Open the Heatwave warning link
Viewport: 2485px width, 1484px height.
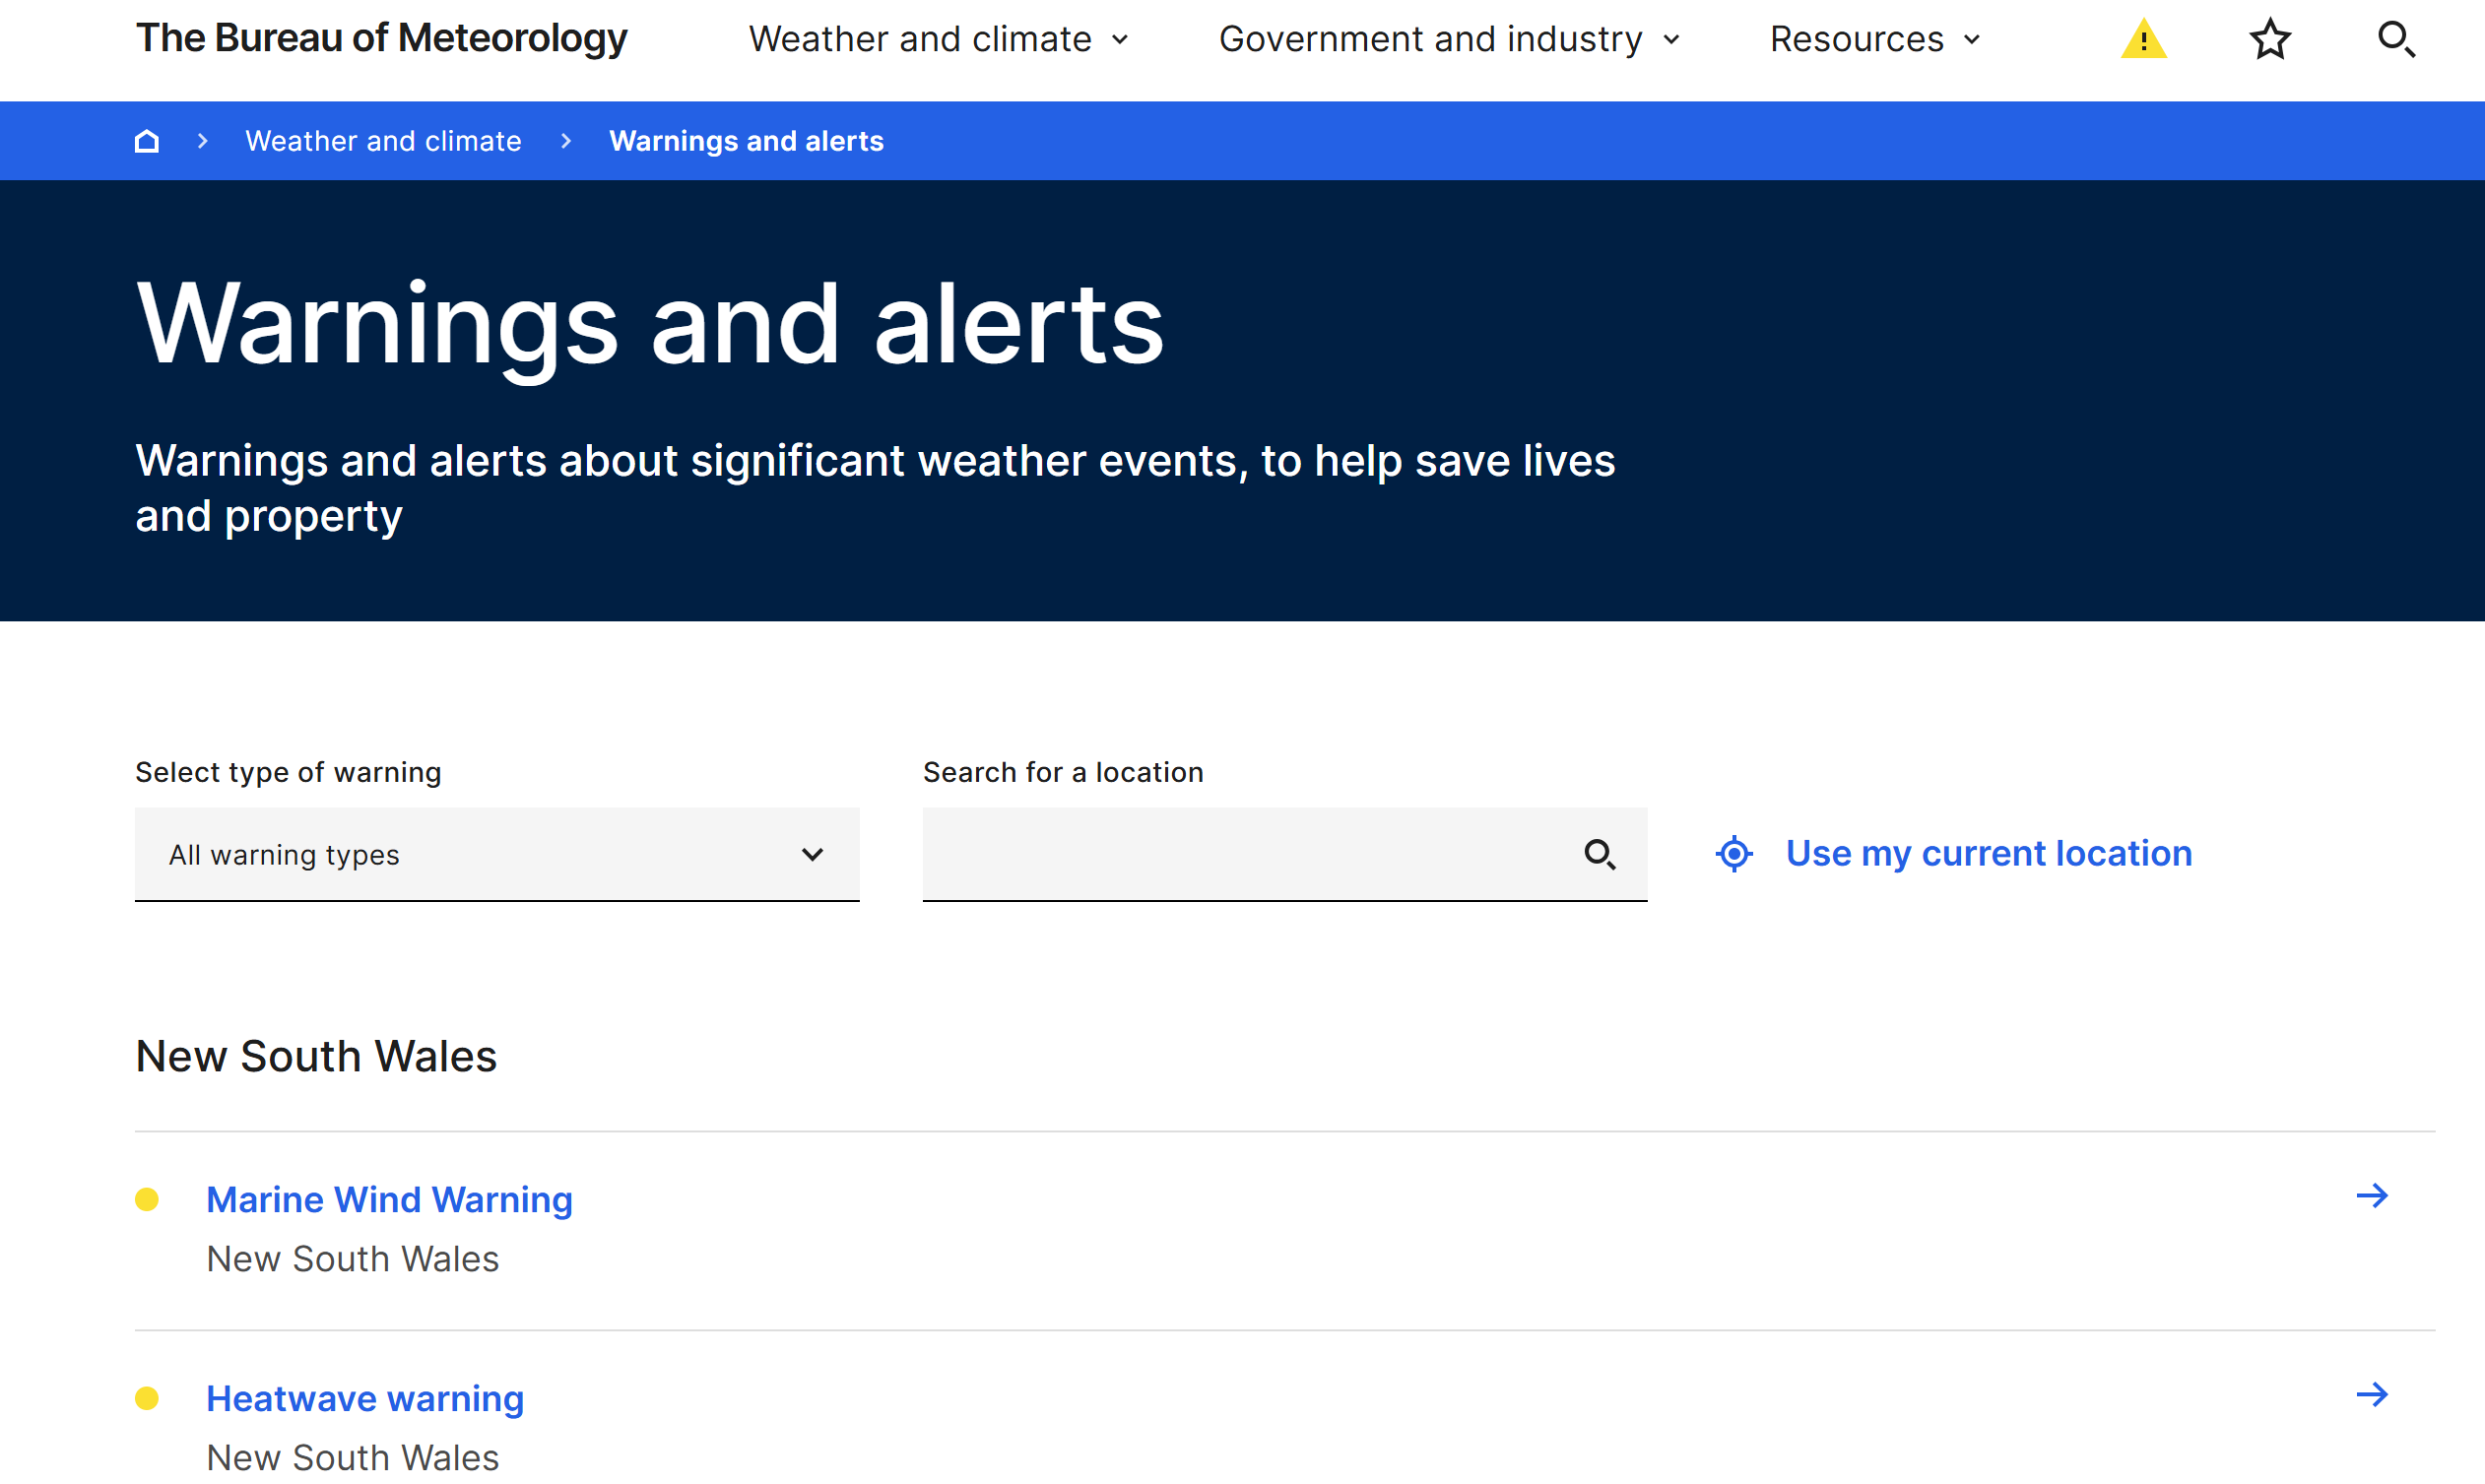[365, 1399]
